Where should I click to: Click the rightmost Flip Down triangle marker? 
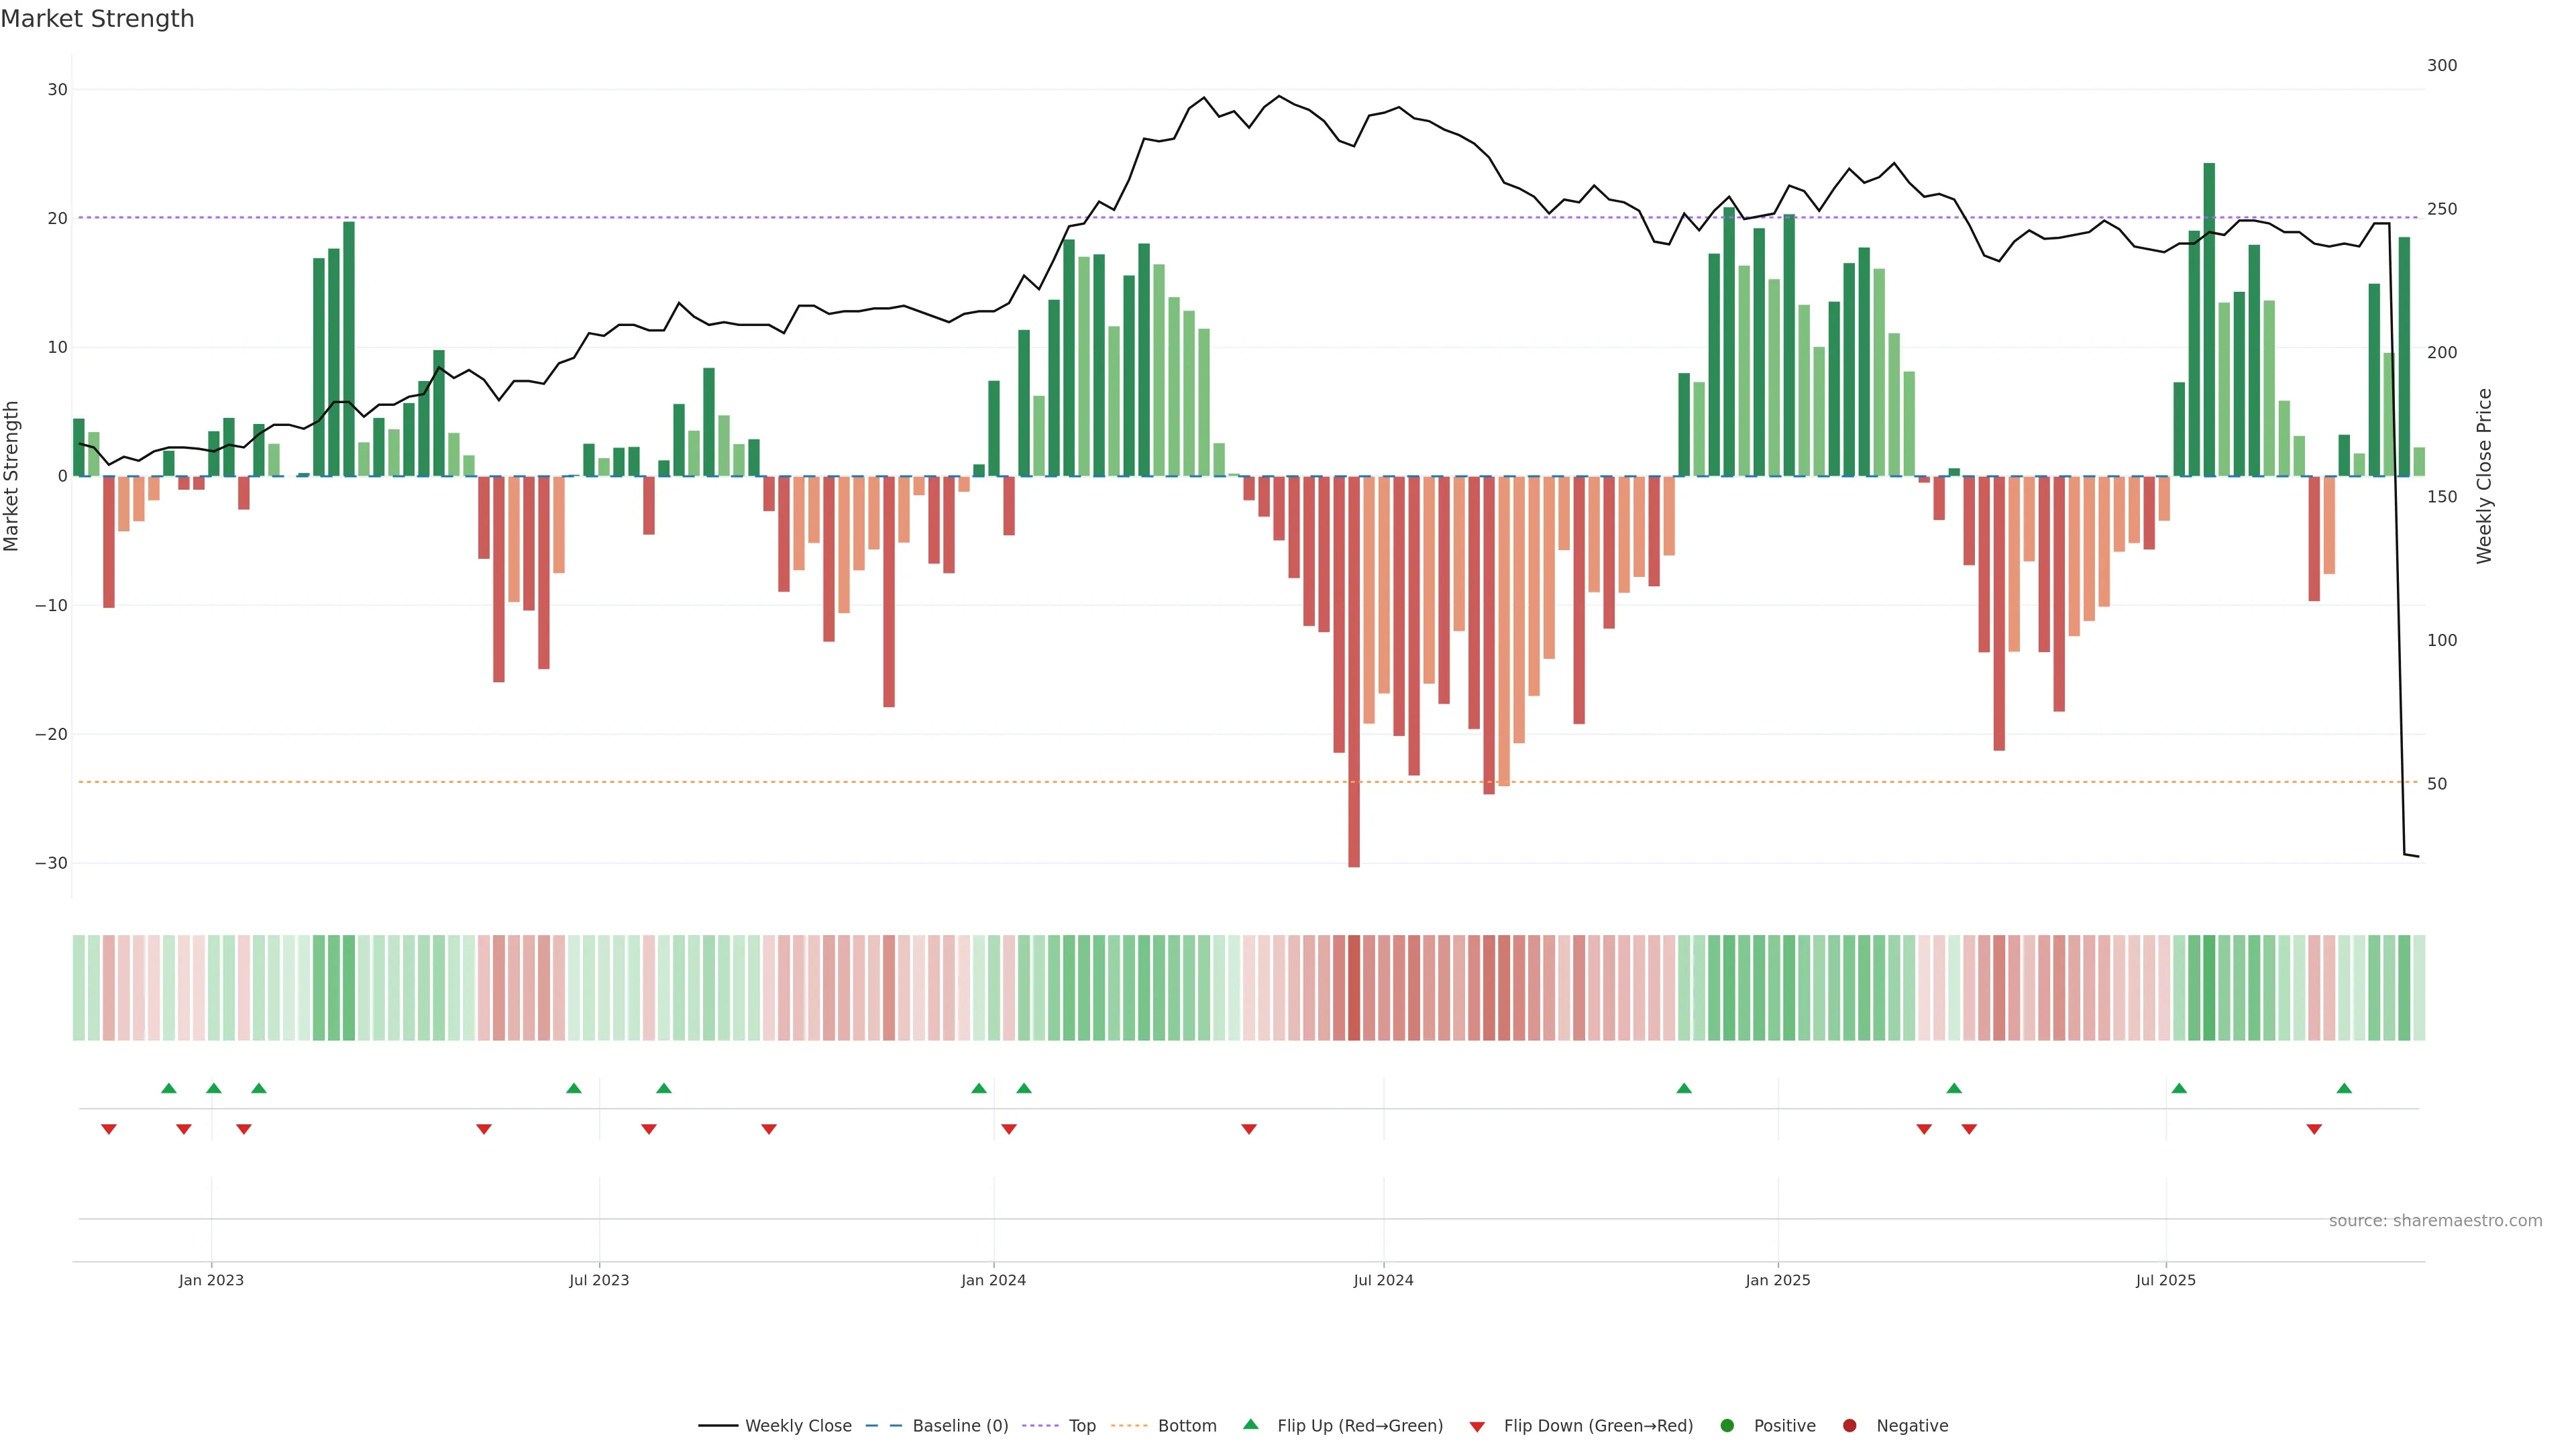[2314, 1129]
